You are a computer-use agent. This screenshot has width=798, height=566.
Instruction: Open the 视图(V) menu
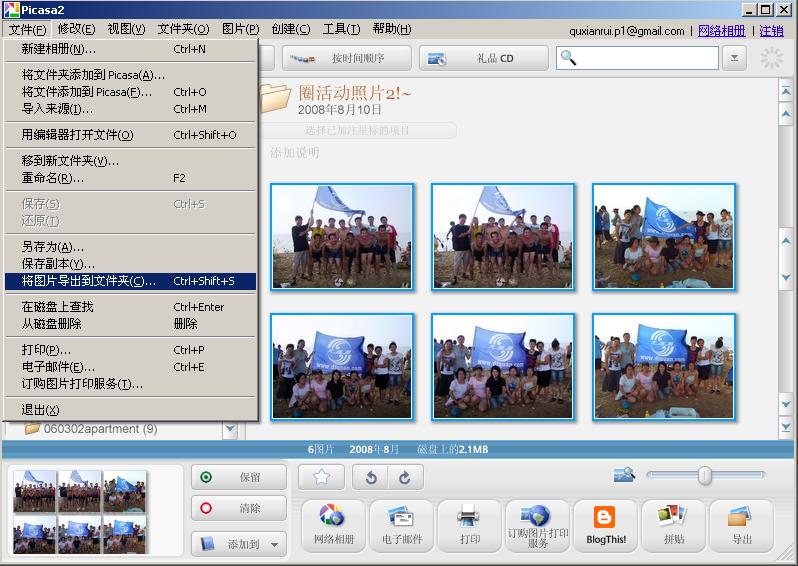pyautogui.click(x=126, y=29)
